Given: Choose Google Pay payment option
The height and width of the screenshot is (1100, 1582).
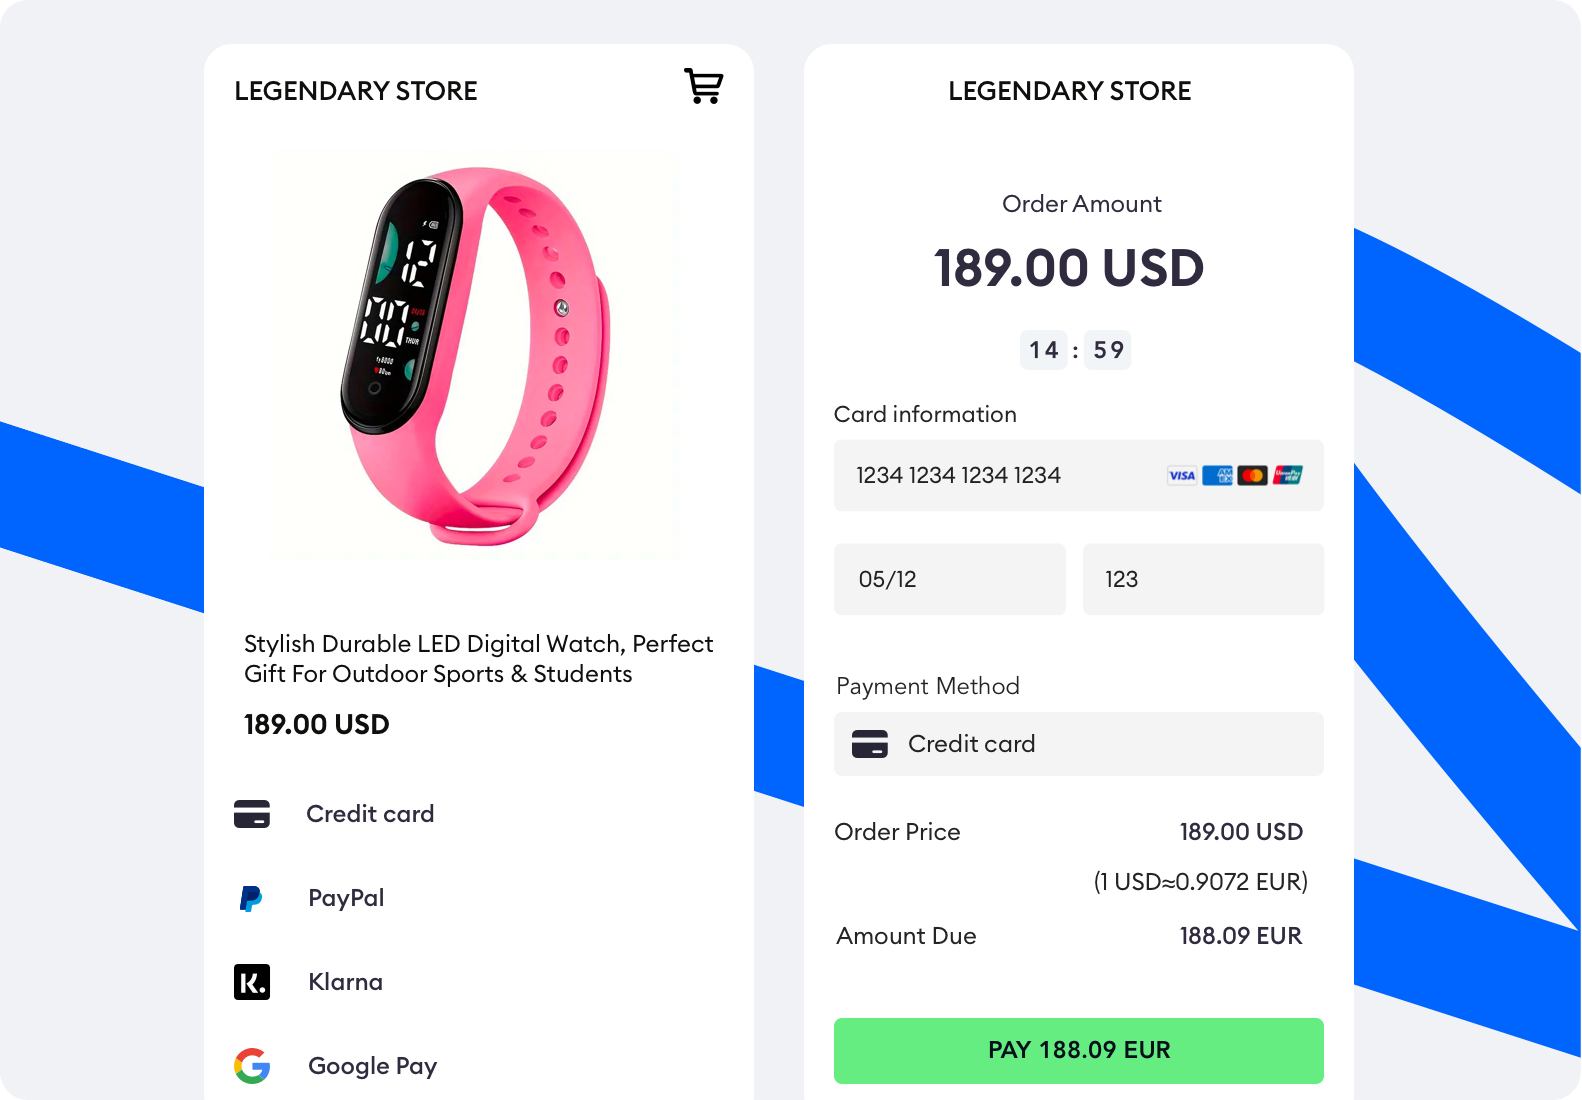Looking at the screenshot, I should tap(372, 1066).
